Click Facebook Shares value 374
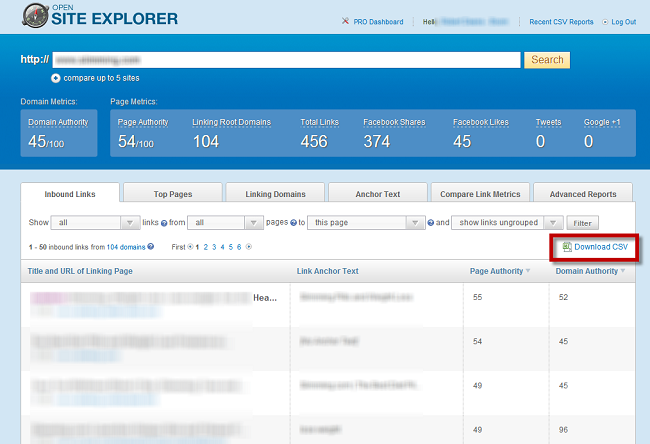Image resolution: width=650 pixels, height=444 pixels. point(377,142)
